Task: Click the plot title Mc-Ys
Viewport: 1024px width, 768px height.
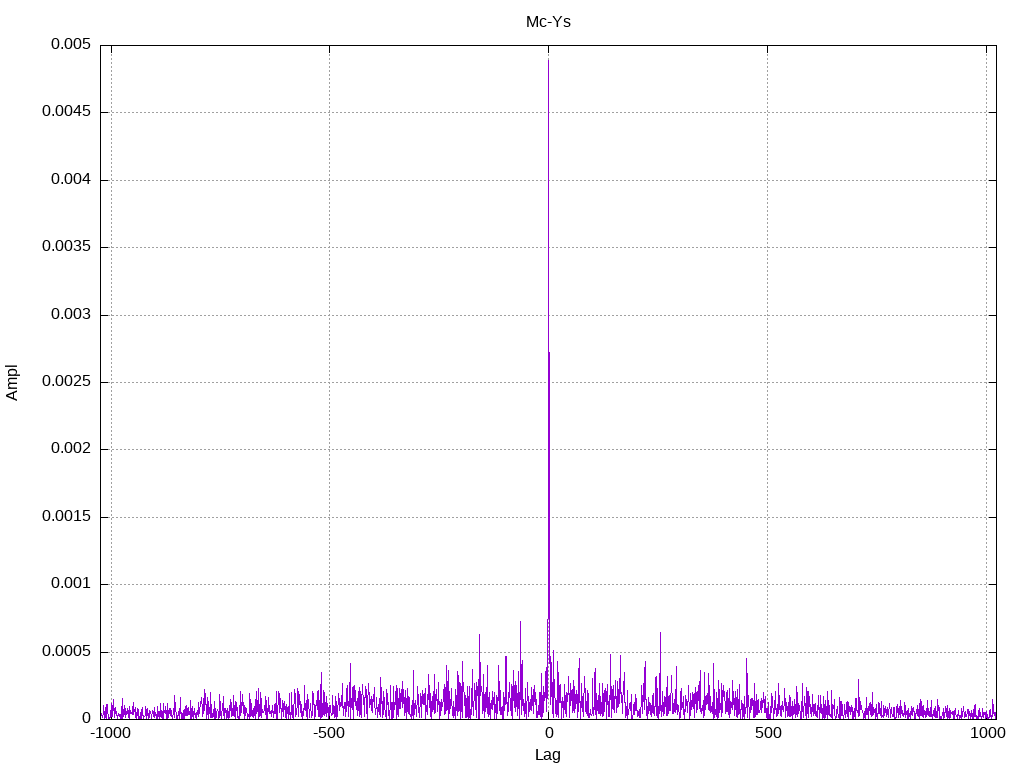Action: click(x=548, y=21)
